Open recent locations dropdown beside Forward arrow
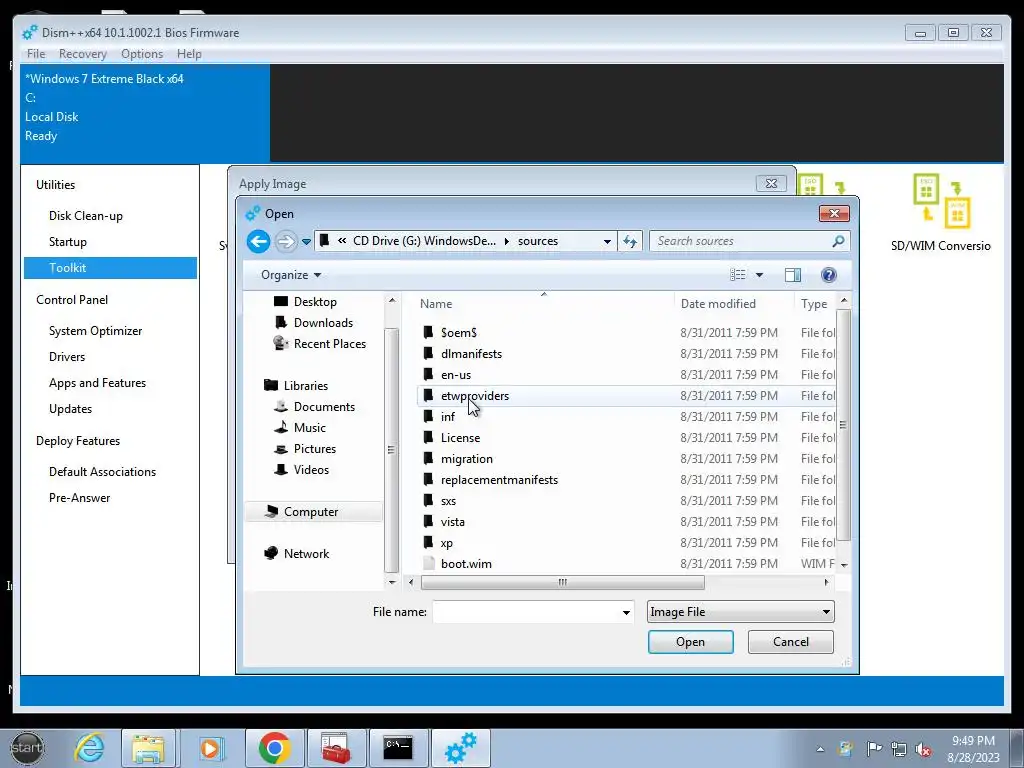This screenshot has height=768, width=1024. pyautogui.click(x=306, y=242)
